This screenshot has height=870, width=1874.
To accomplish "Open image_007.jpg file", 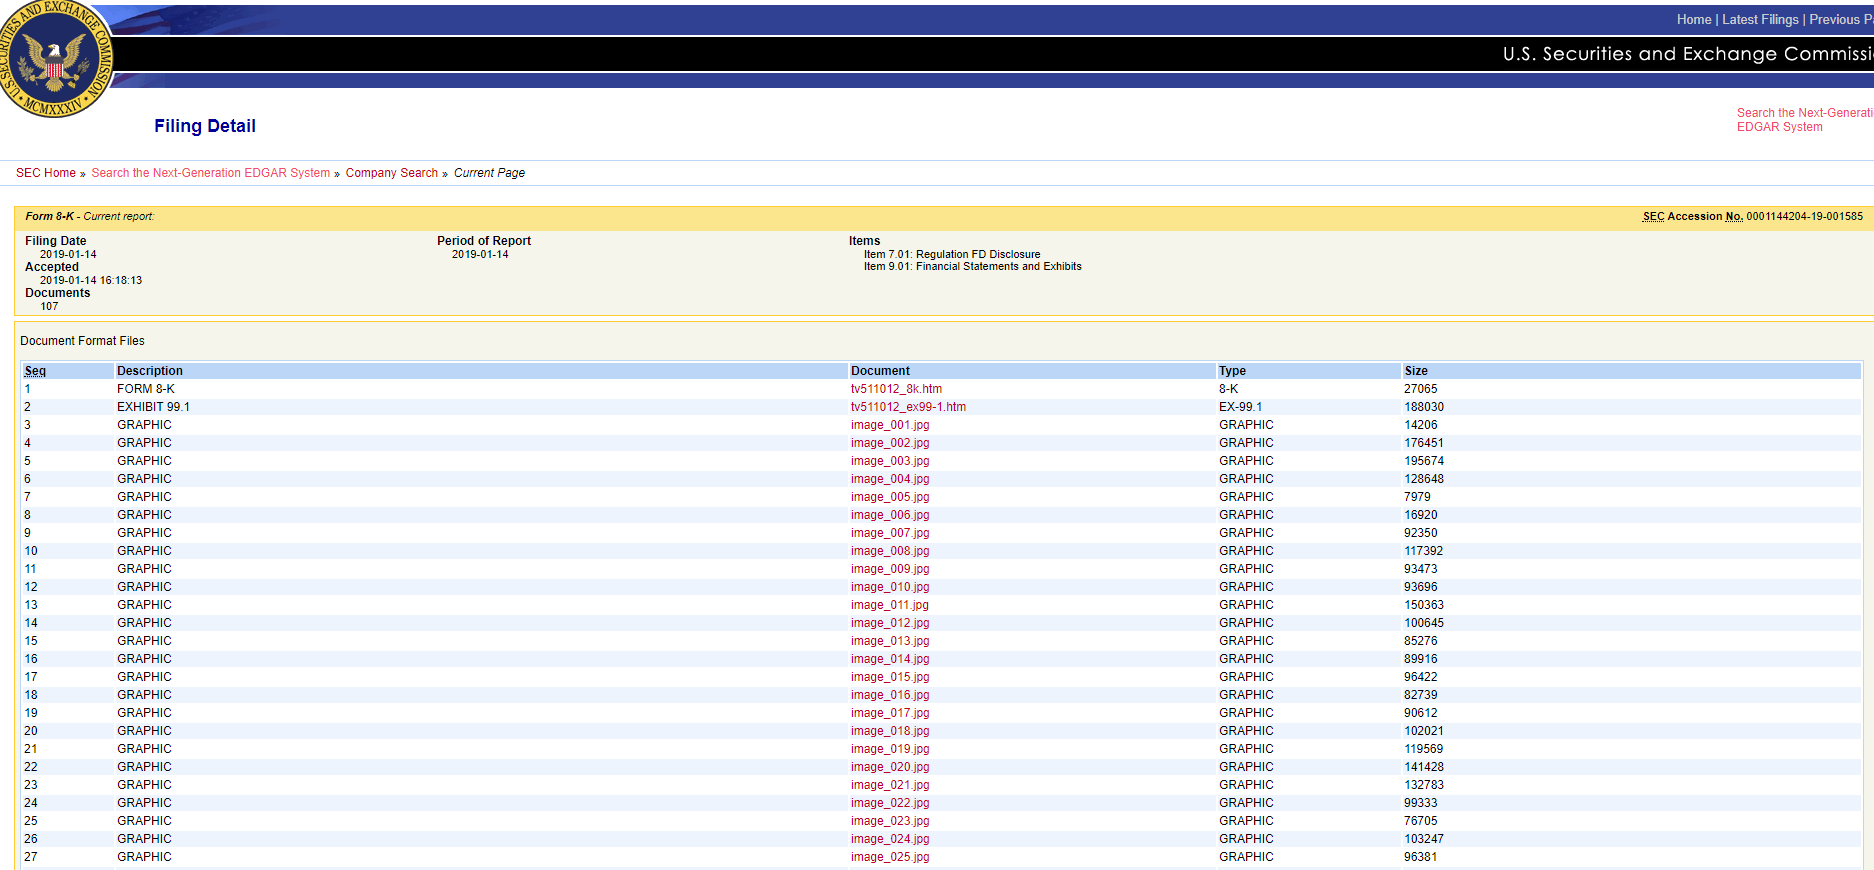I will pos(890,533).
